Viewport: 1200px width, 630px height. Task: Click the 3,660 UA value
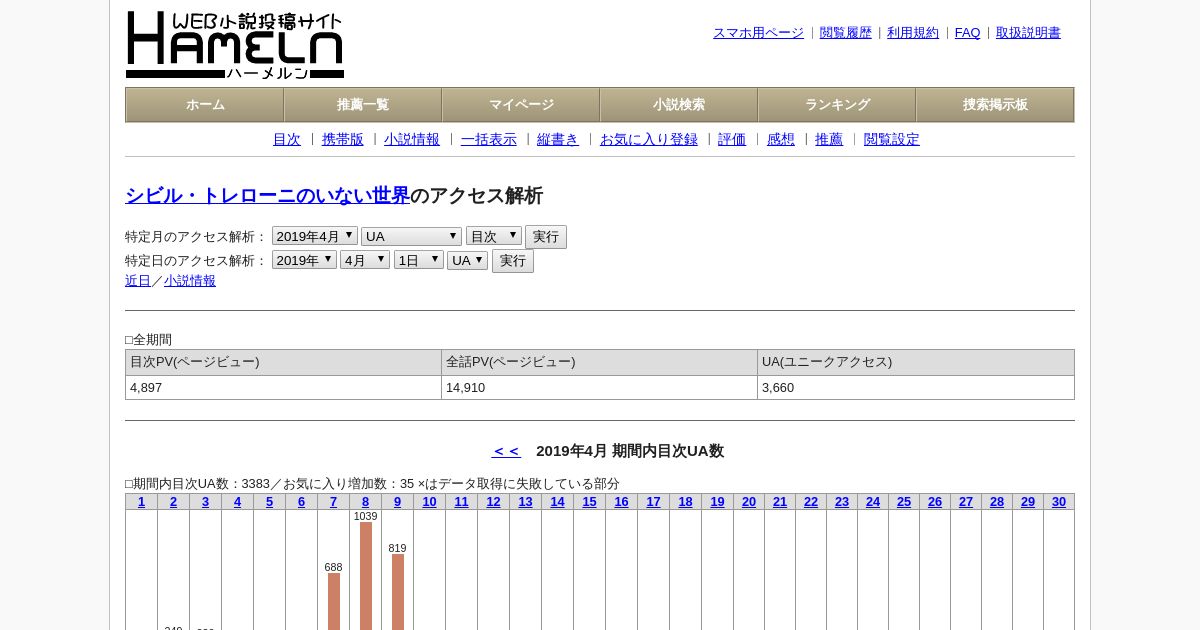778,388
